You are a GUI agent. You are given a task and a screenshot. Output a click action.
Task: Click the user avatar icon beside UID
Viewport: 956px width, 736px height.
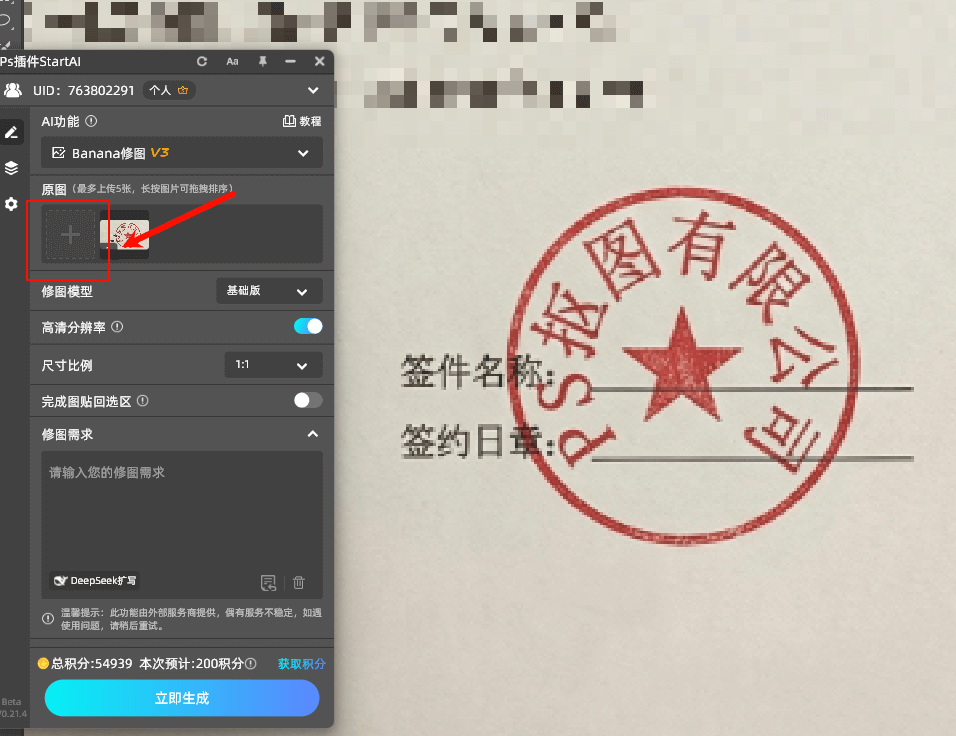[x=14, y=89]
